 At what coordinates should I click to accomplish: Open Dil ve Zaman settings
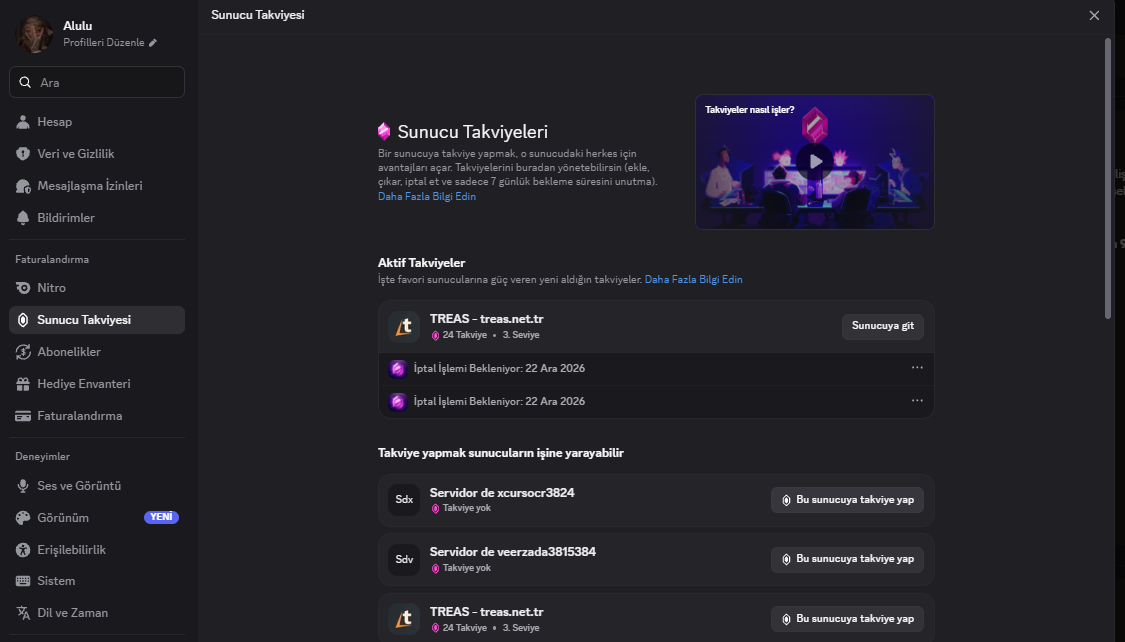97,613
